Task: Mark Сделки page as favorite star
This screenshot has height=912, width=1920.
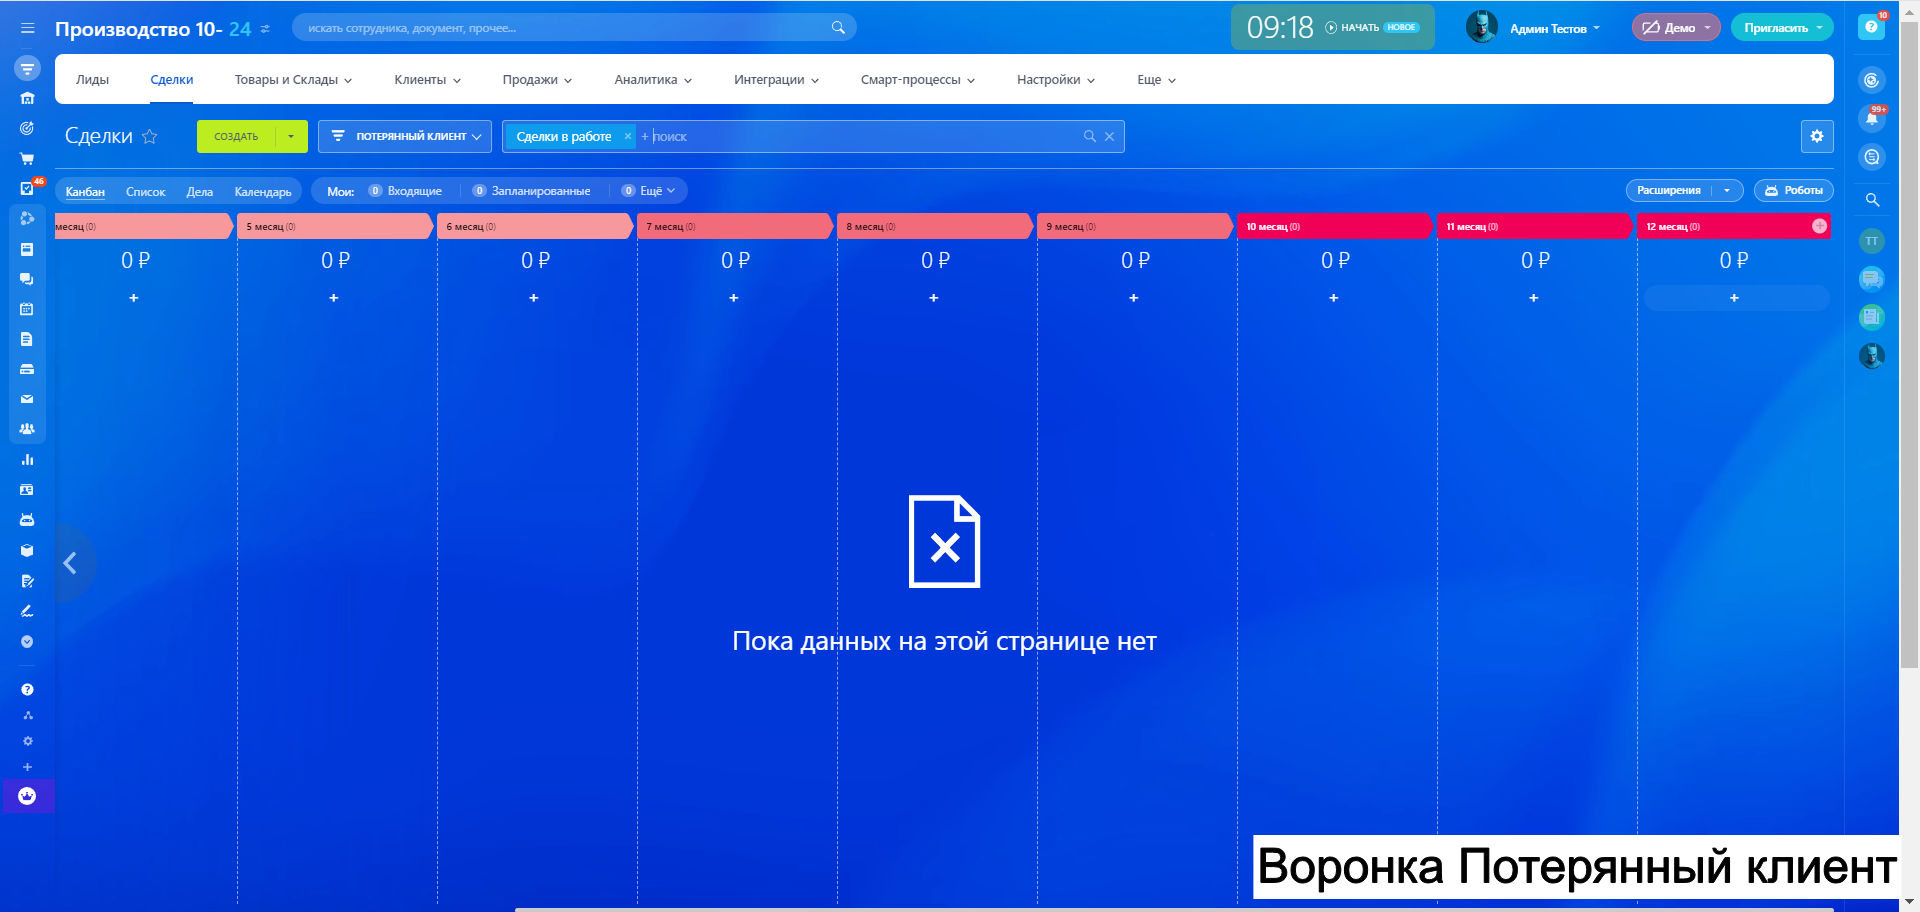Action: 150,136
